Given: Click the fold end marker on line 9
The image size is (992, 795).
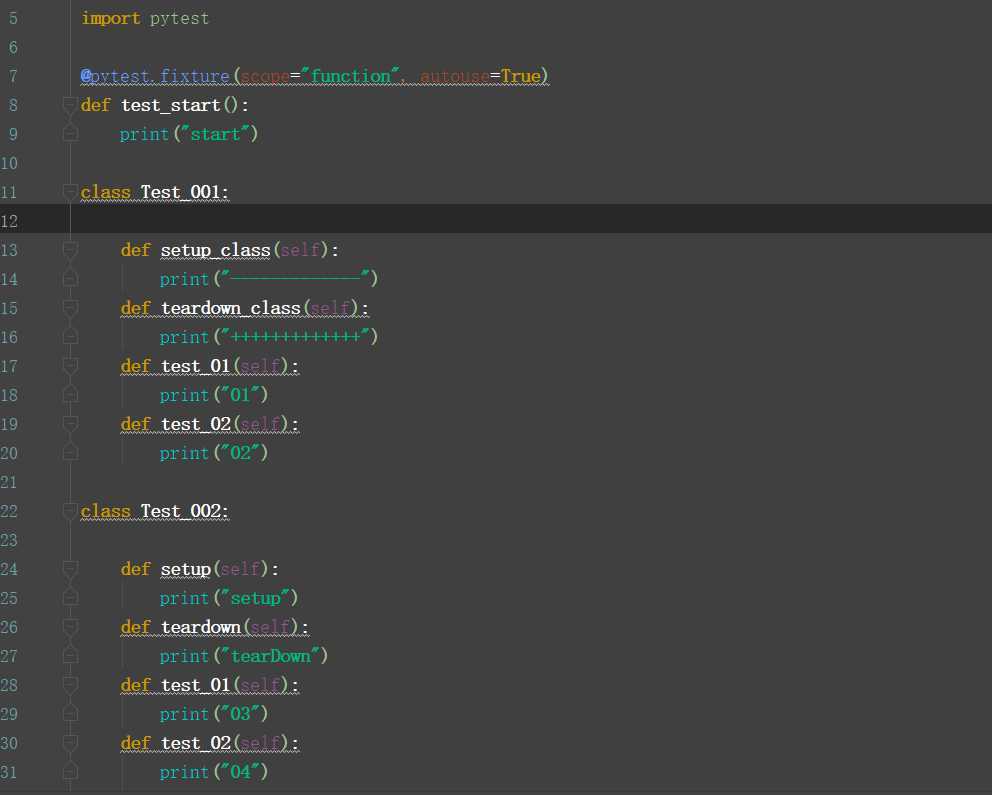Looking at the screenshot, I should (69, 133).
